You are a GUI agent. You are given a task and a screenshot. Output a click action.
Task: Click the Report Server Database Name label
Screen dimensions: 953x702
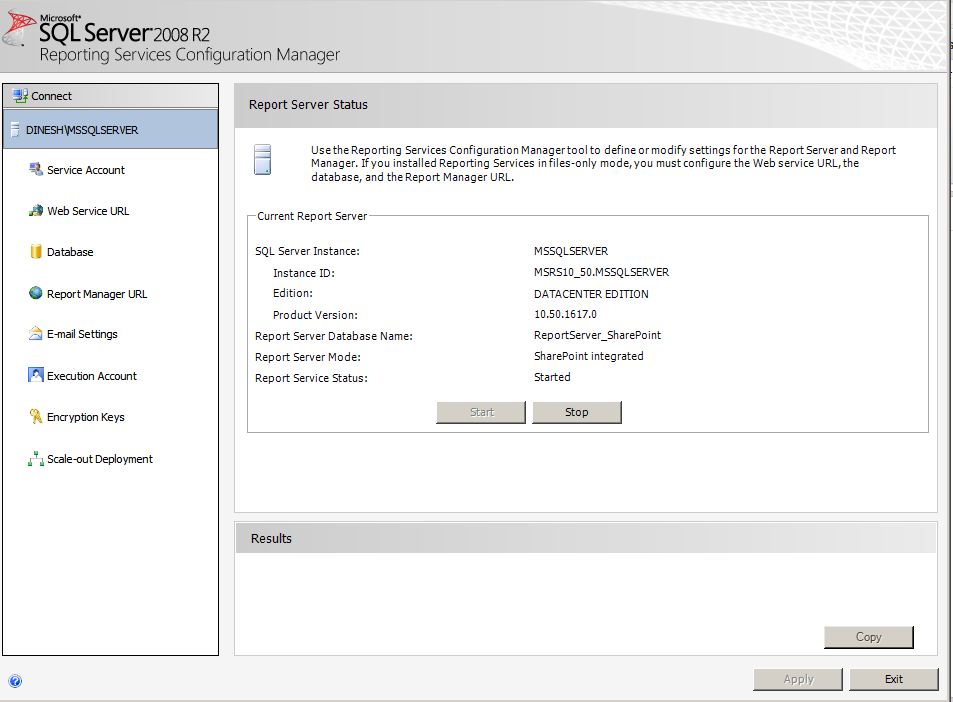(334, 336)
